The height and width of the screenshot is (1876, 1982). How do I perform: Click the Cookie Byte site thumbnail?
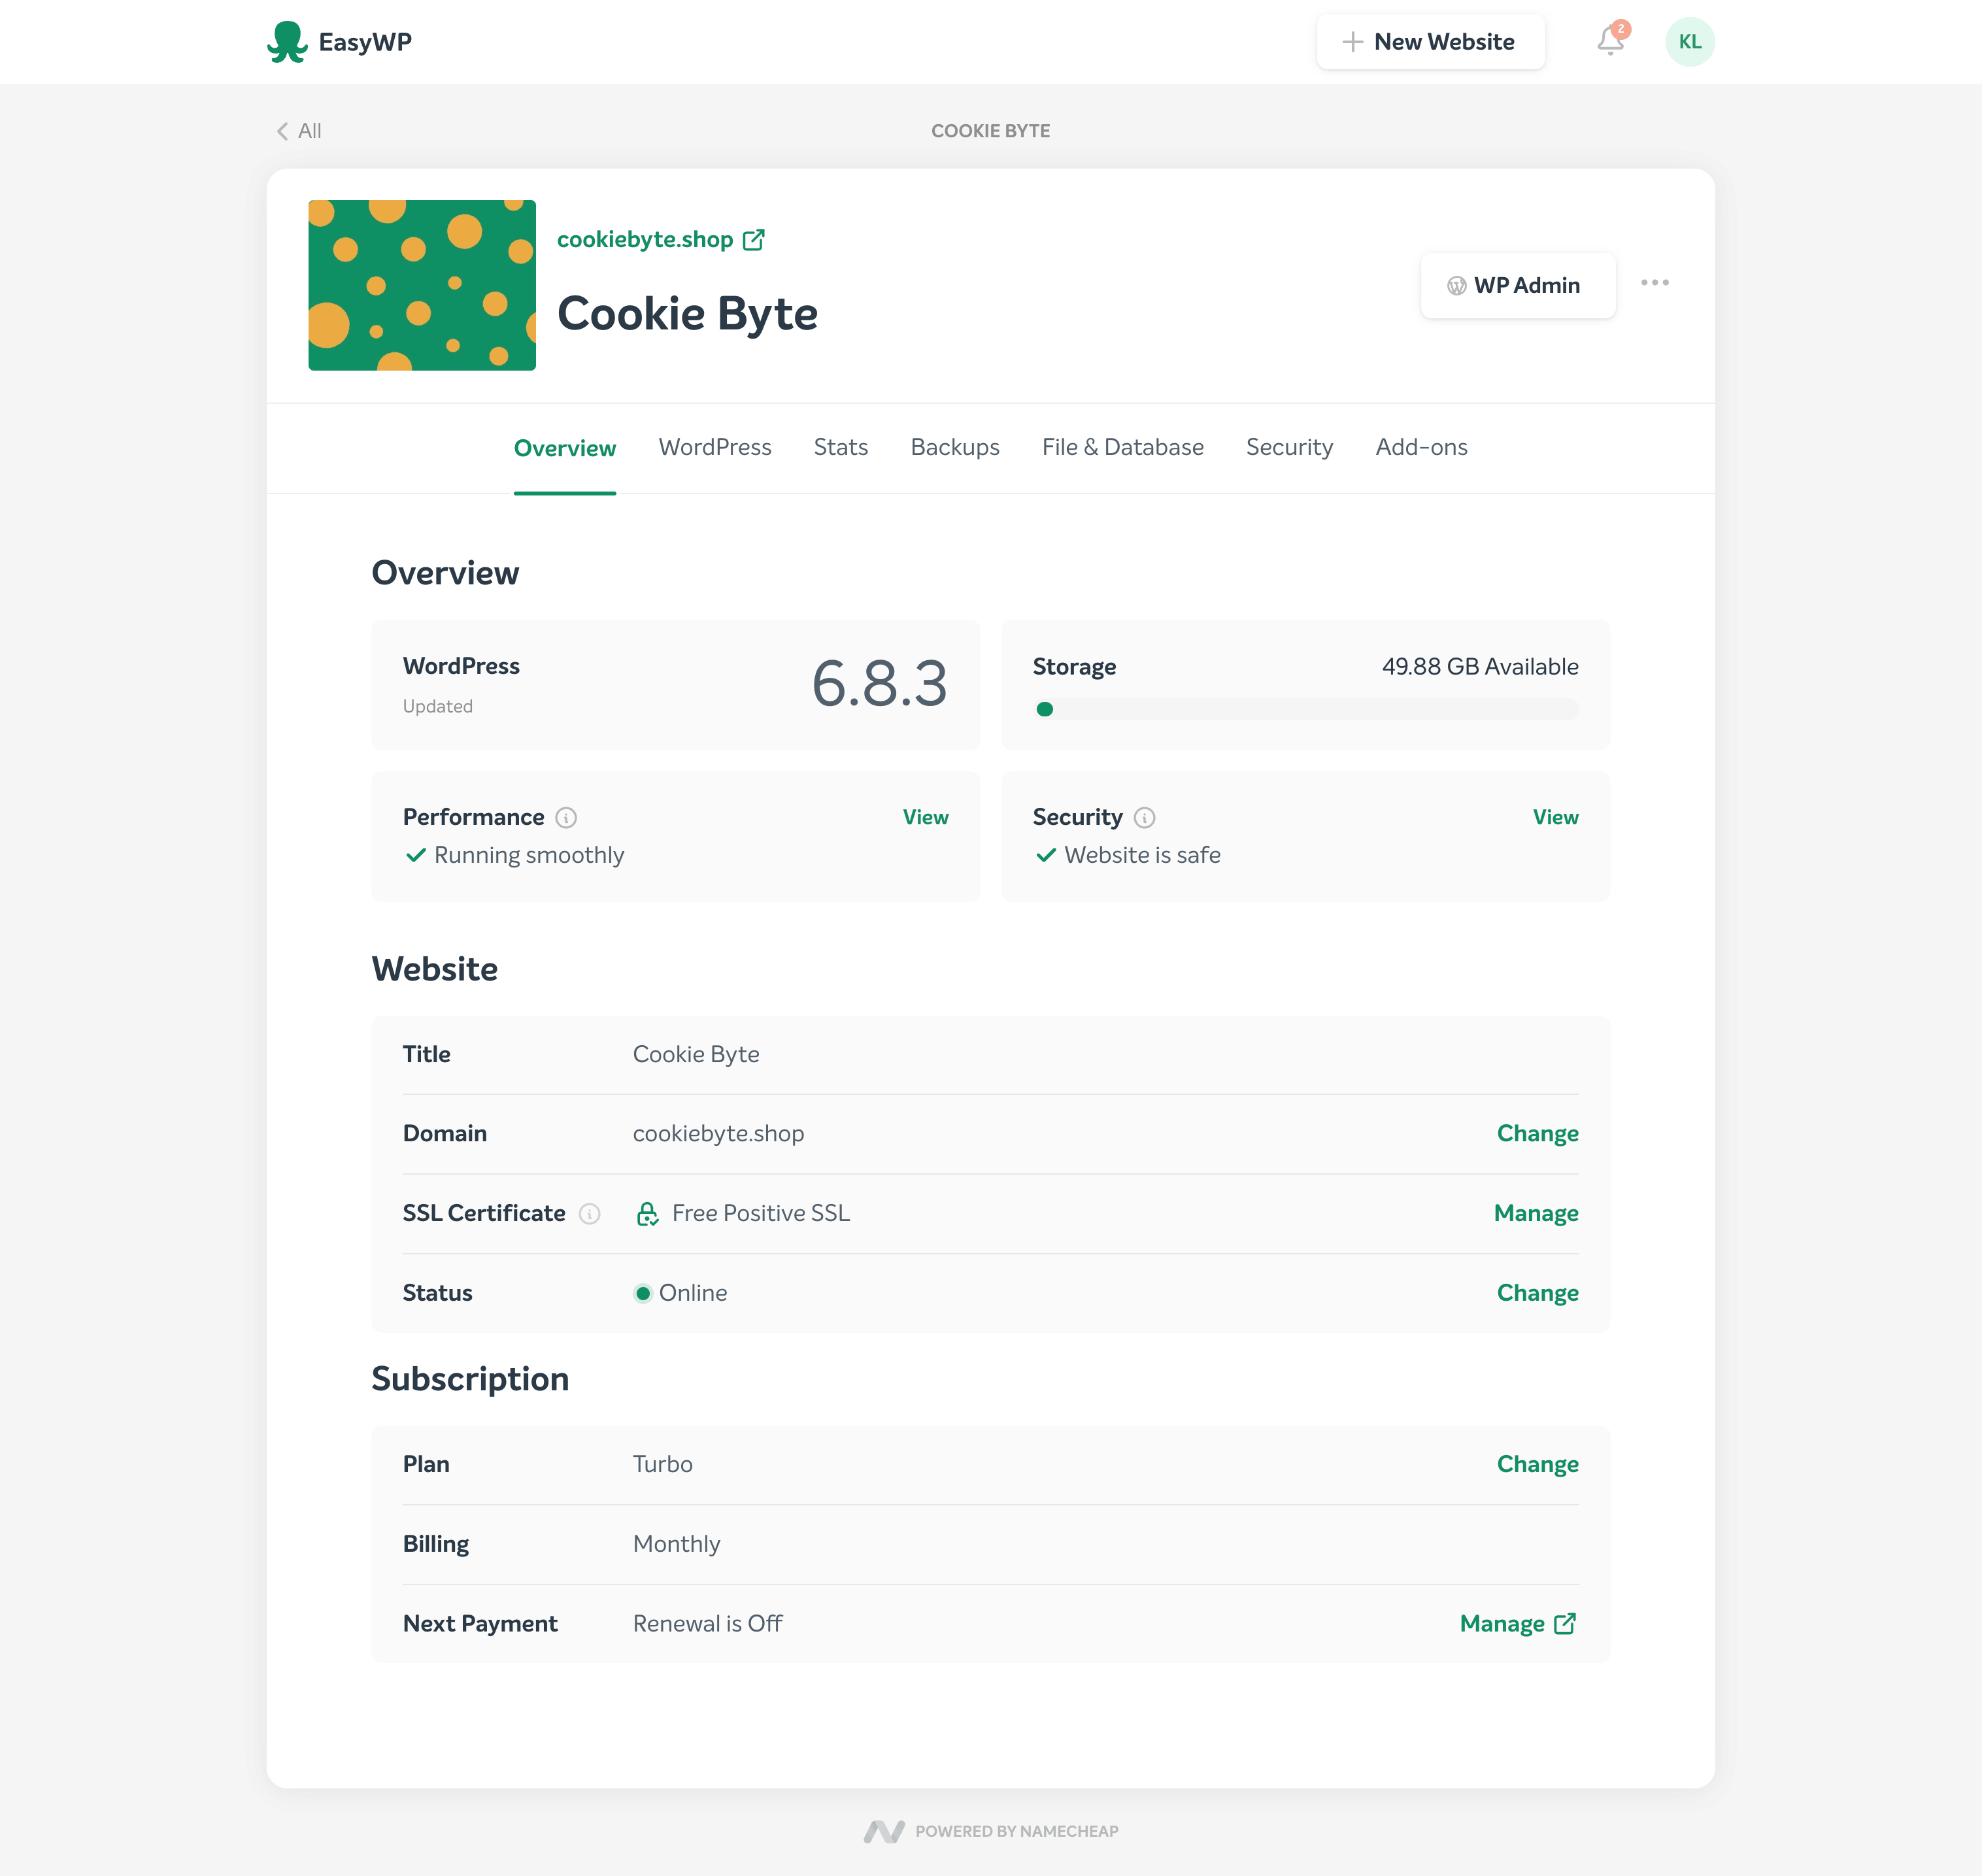(x=422, y=285)
